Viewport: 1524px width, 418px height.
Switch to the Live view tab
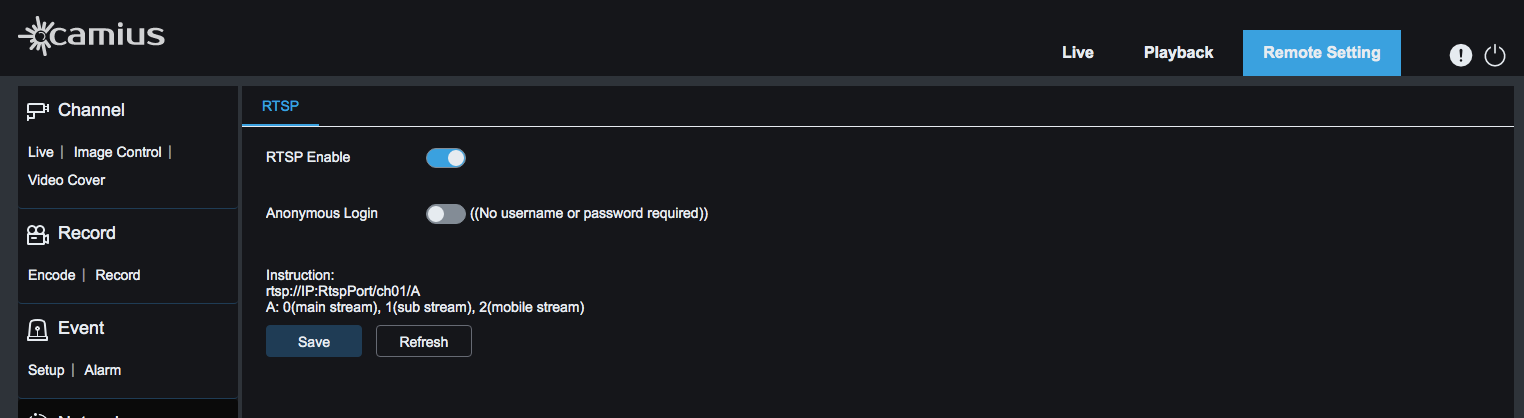pos(1077,53)
